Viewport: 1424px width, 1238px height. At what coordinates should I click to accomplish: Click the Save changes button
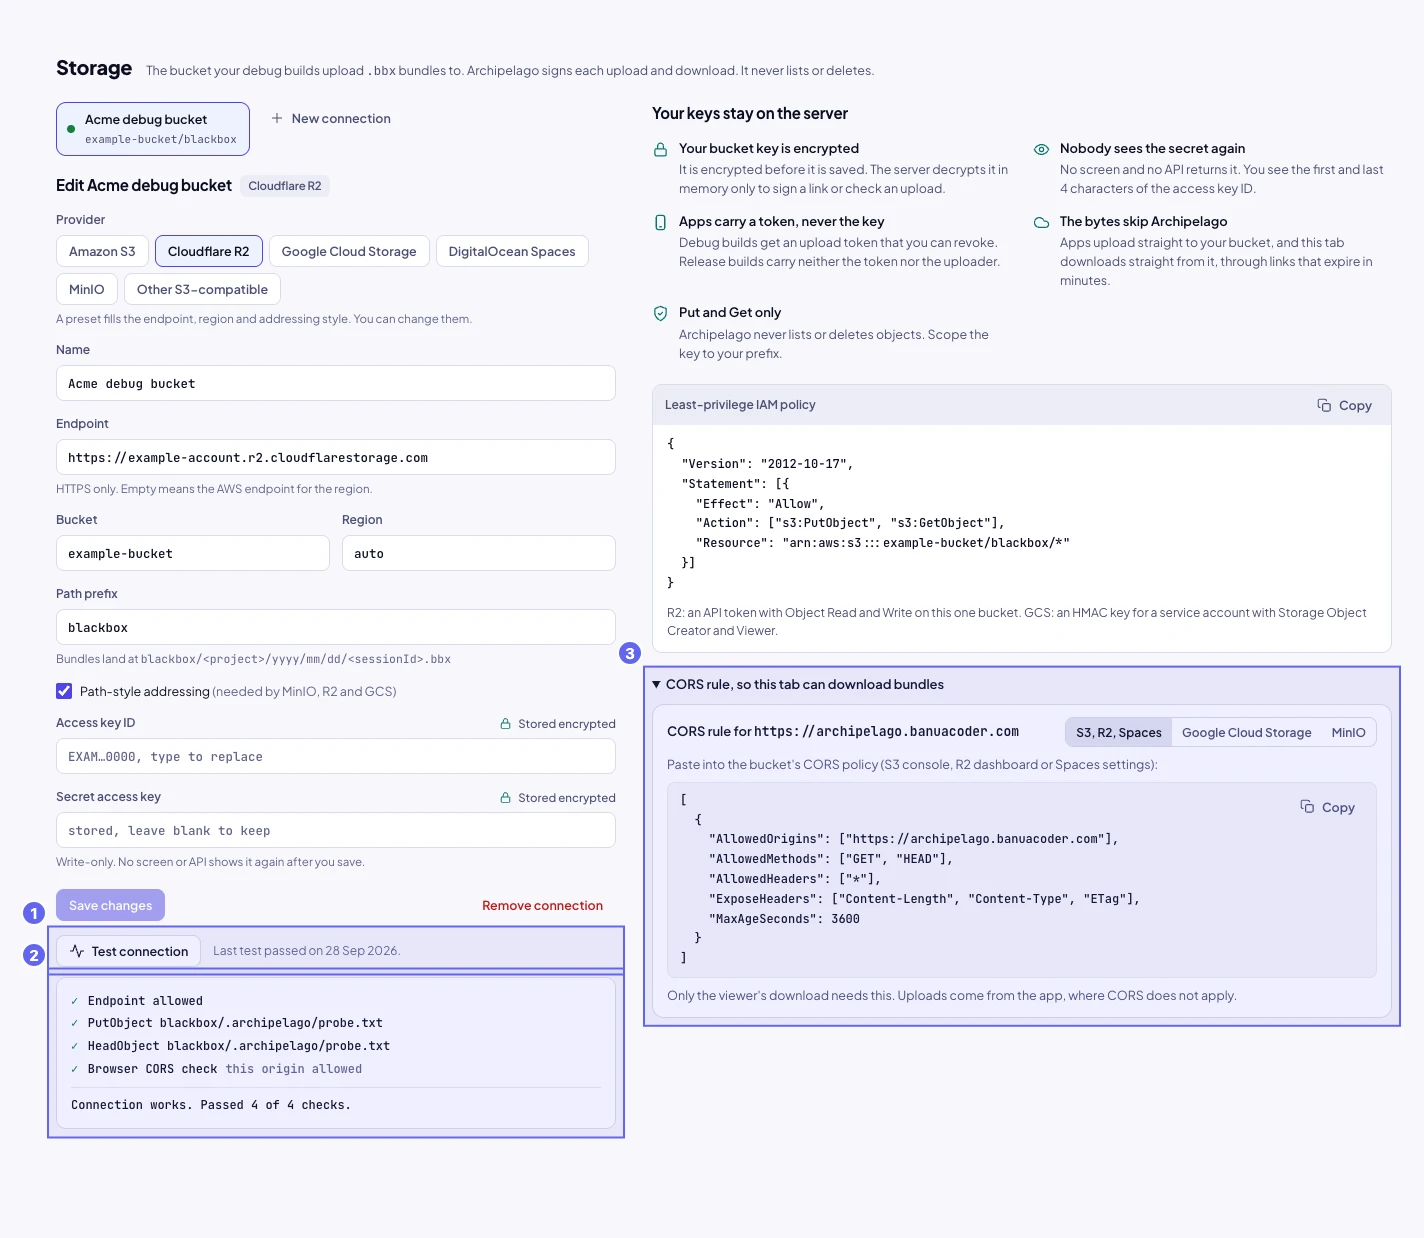111,905
